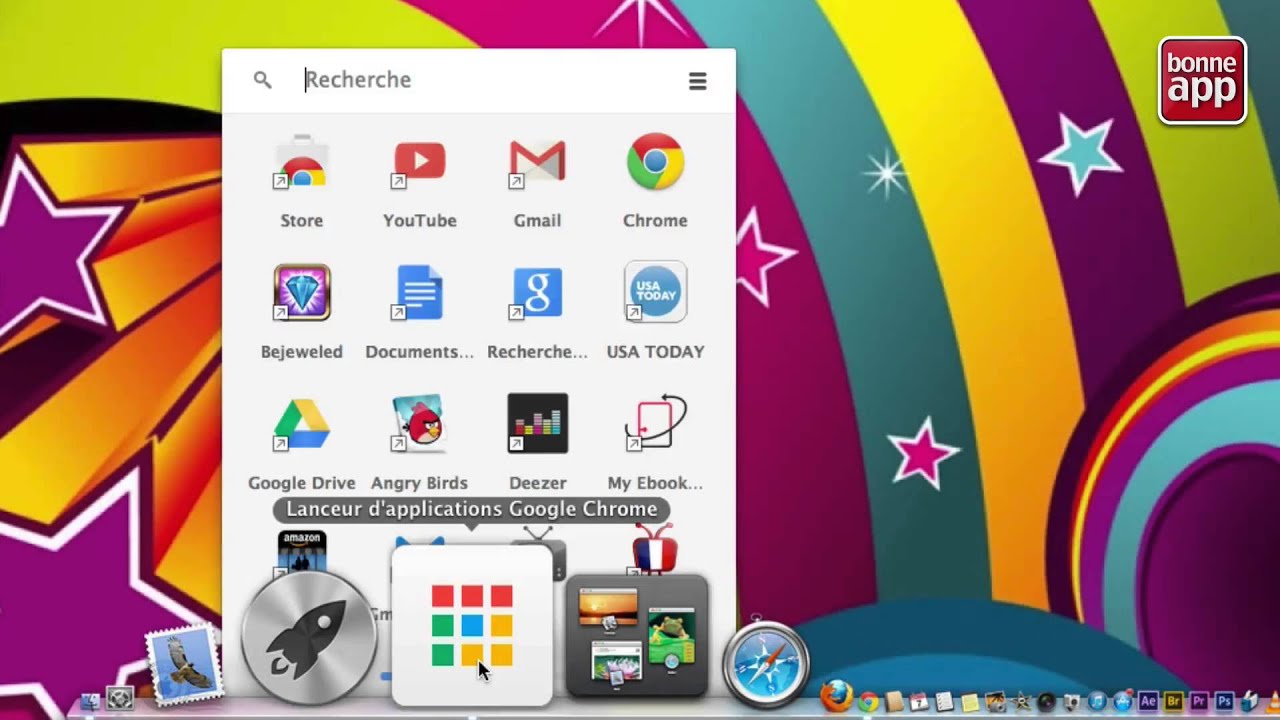1280x720 pixels.
Task: Open the French flag TV app icon
Action: 655,550
